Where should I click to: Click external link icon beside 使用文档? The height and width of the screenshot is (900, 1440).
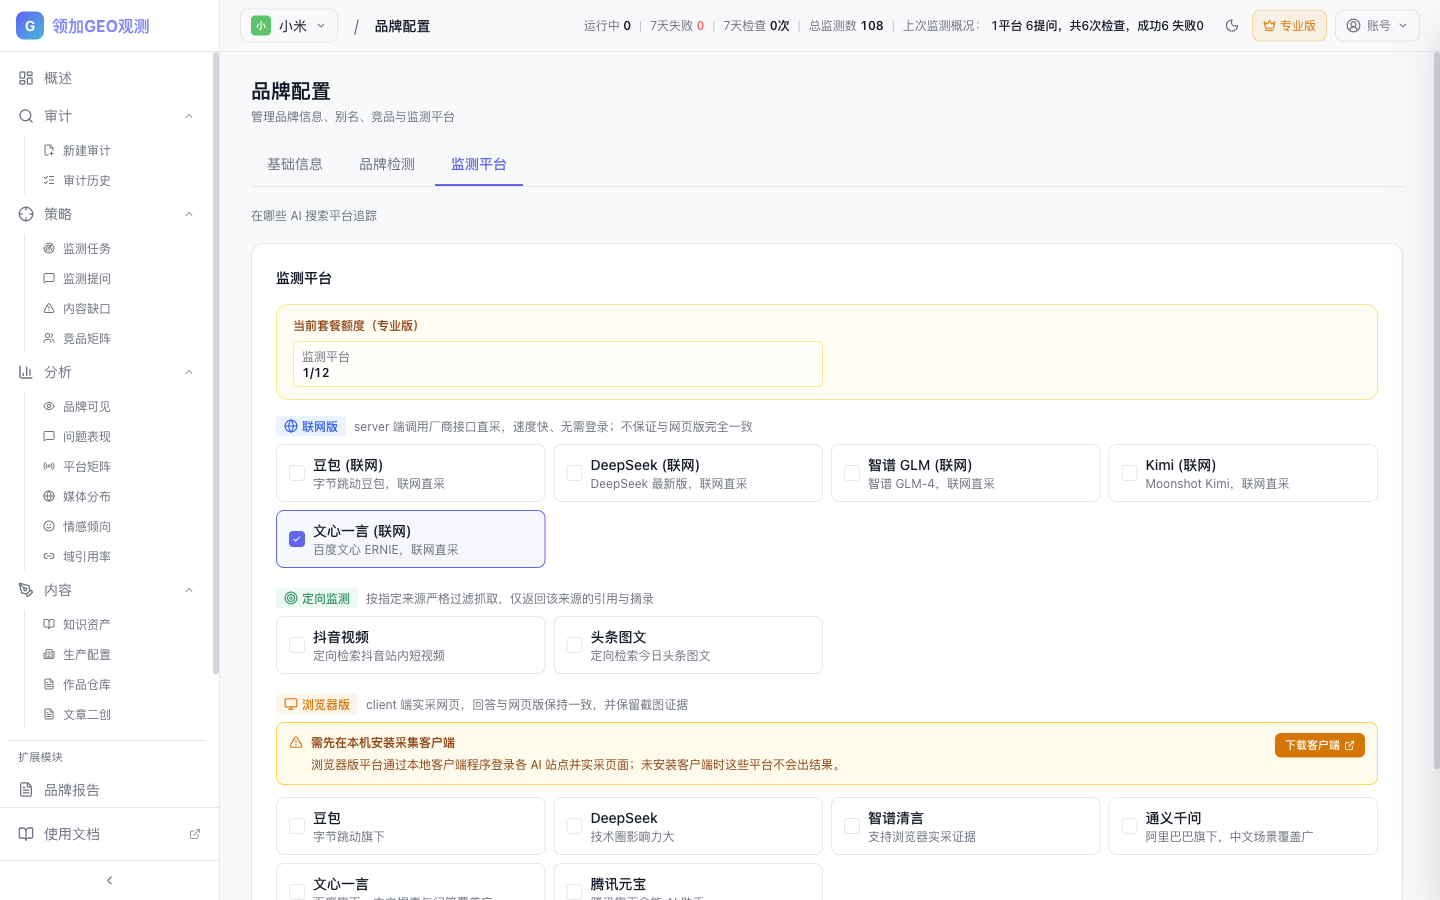pyautogui.click(x=195, y=834)
